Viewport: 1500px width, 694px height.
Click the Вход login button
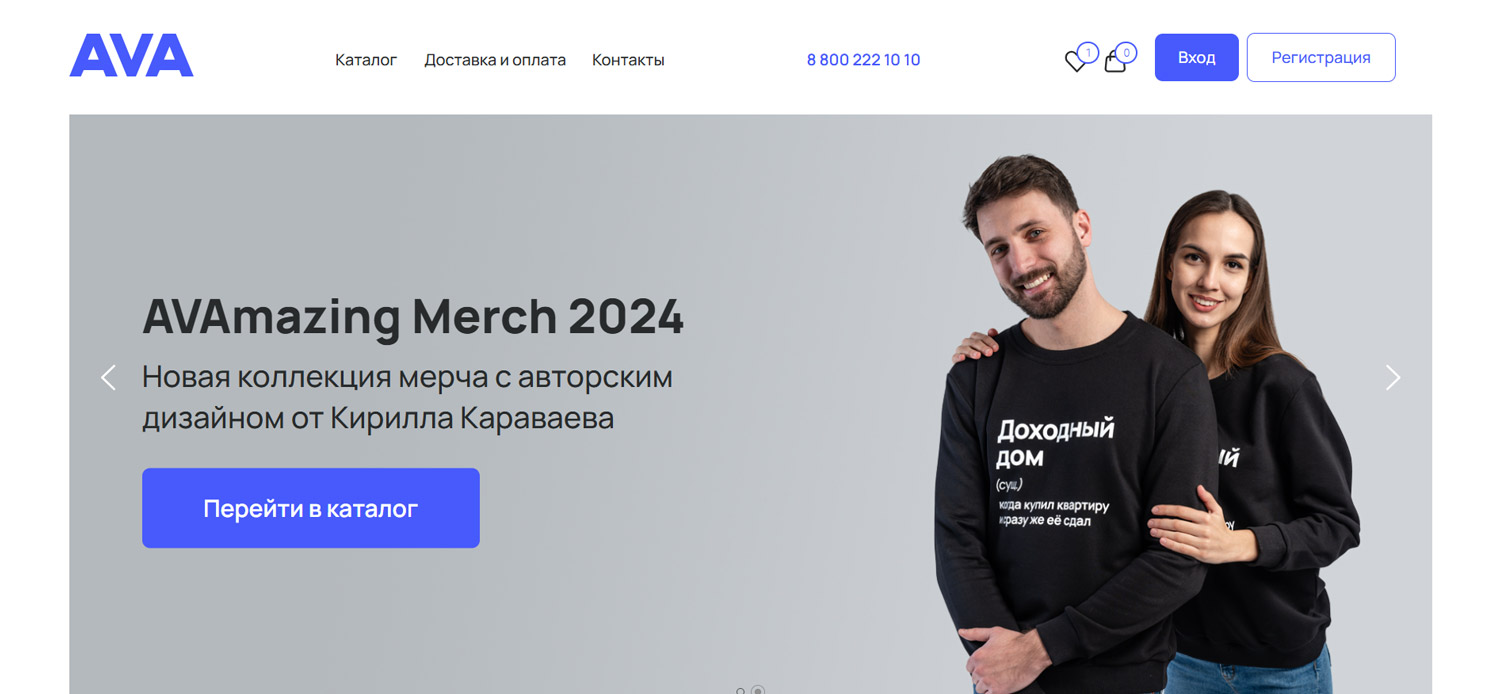click(1196, 58)
